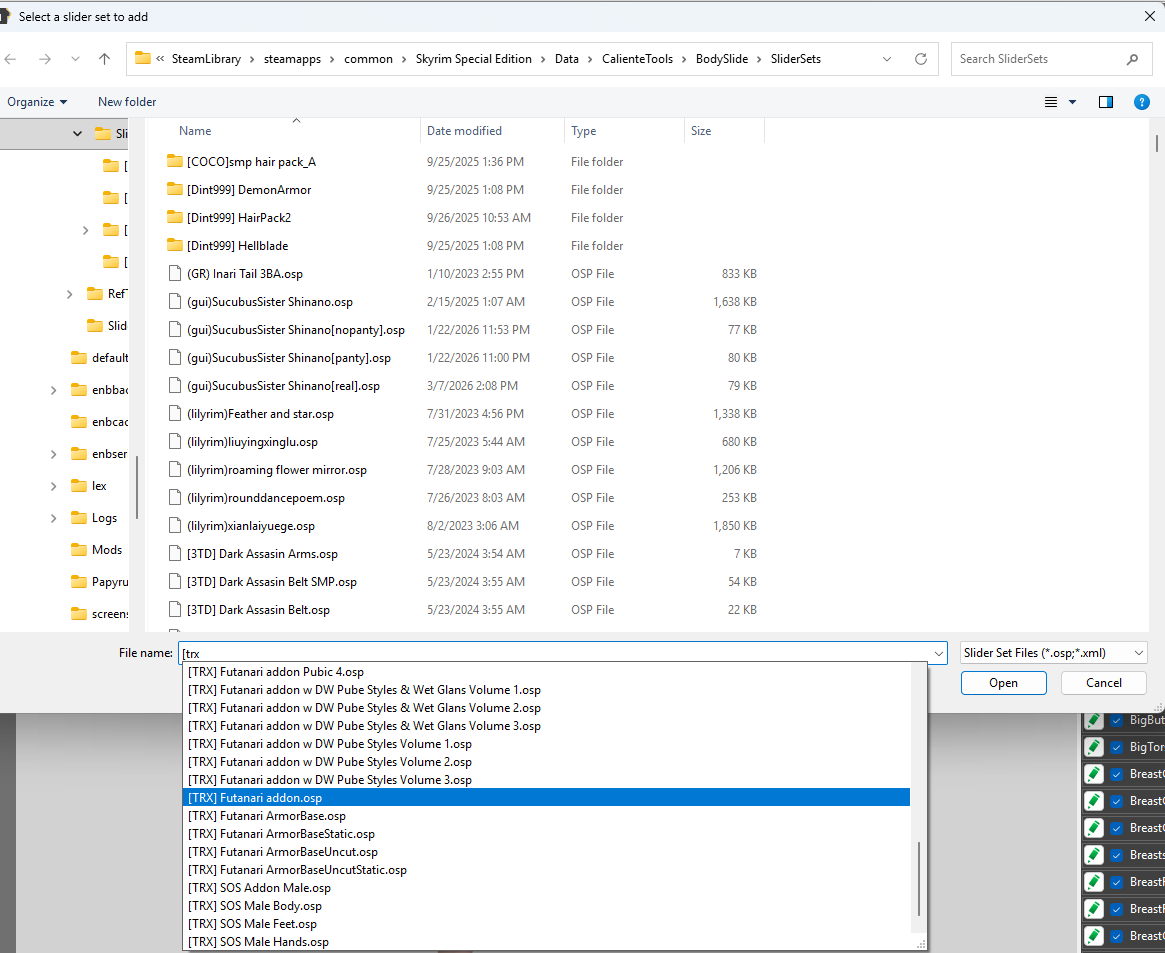
Task: Sort files by the Size column
Action: [x=724, y=131]
